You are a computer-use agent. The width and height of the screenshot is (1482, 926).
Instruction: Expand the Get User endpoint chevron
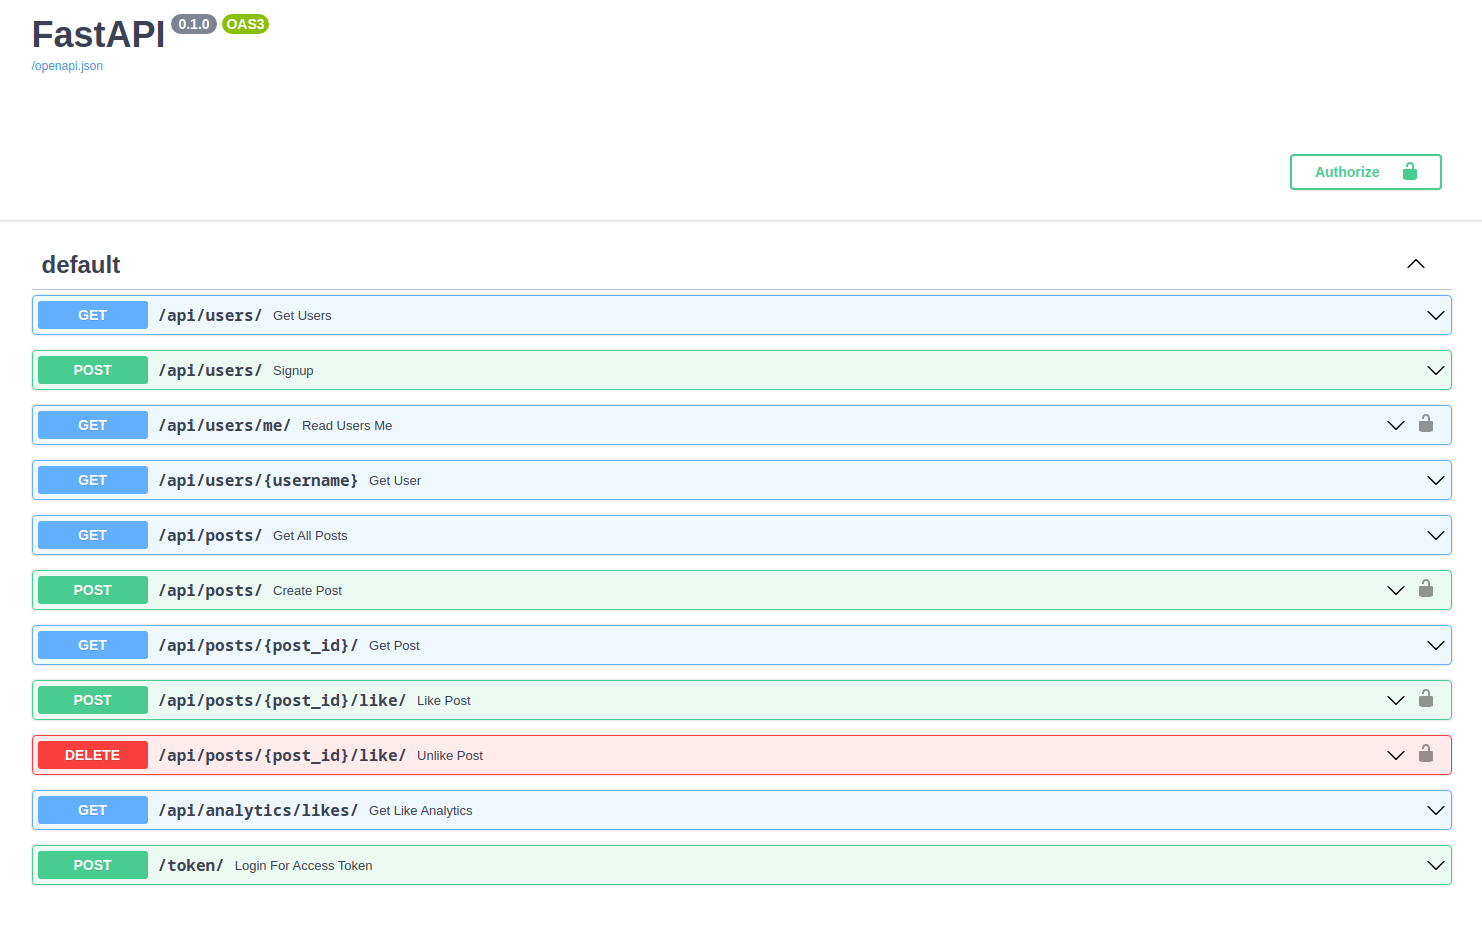pyautogui.click(x=1436, y=480)
